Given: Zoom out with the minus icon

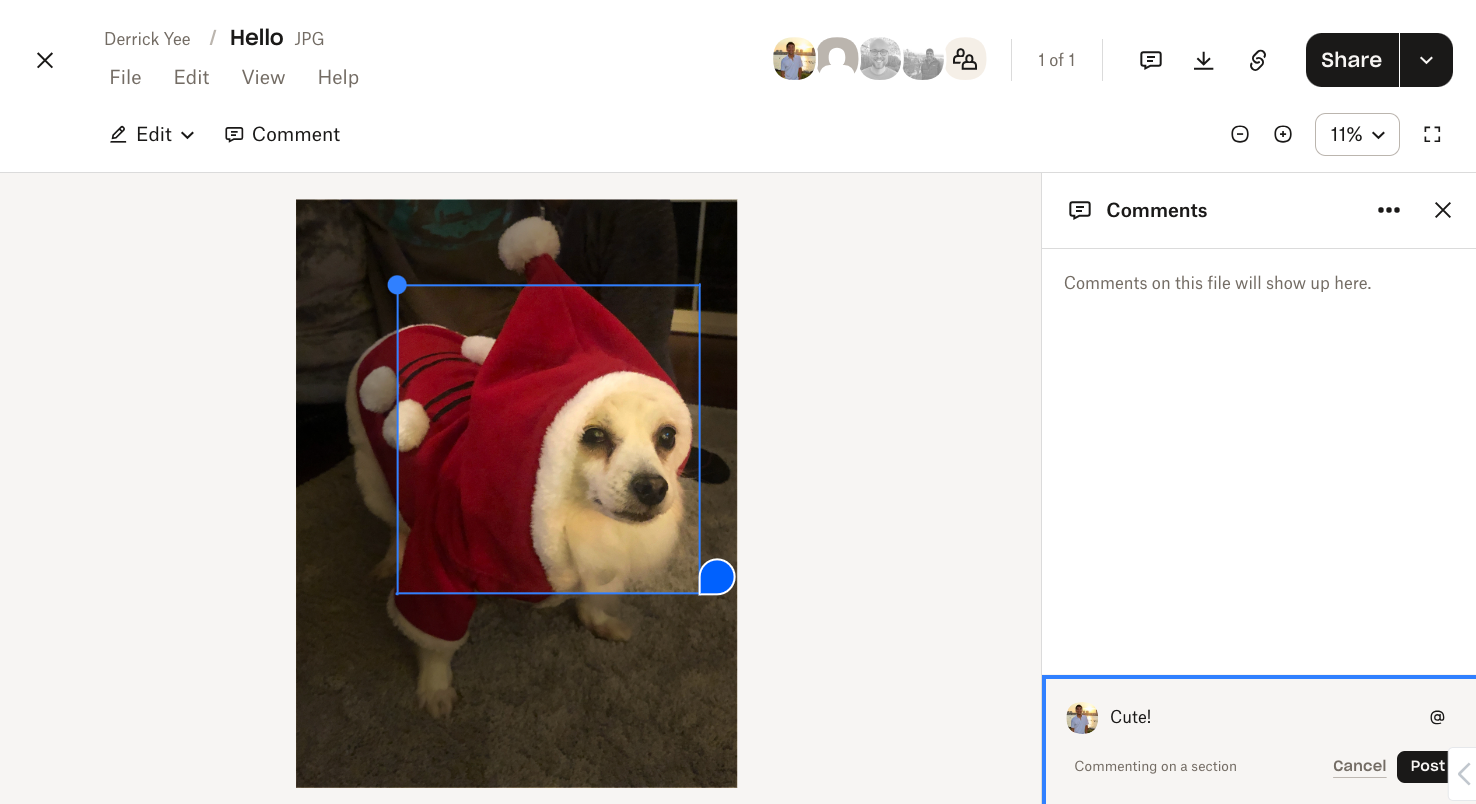Looking at the screenshot, I should pos(1240,134).
